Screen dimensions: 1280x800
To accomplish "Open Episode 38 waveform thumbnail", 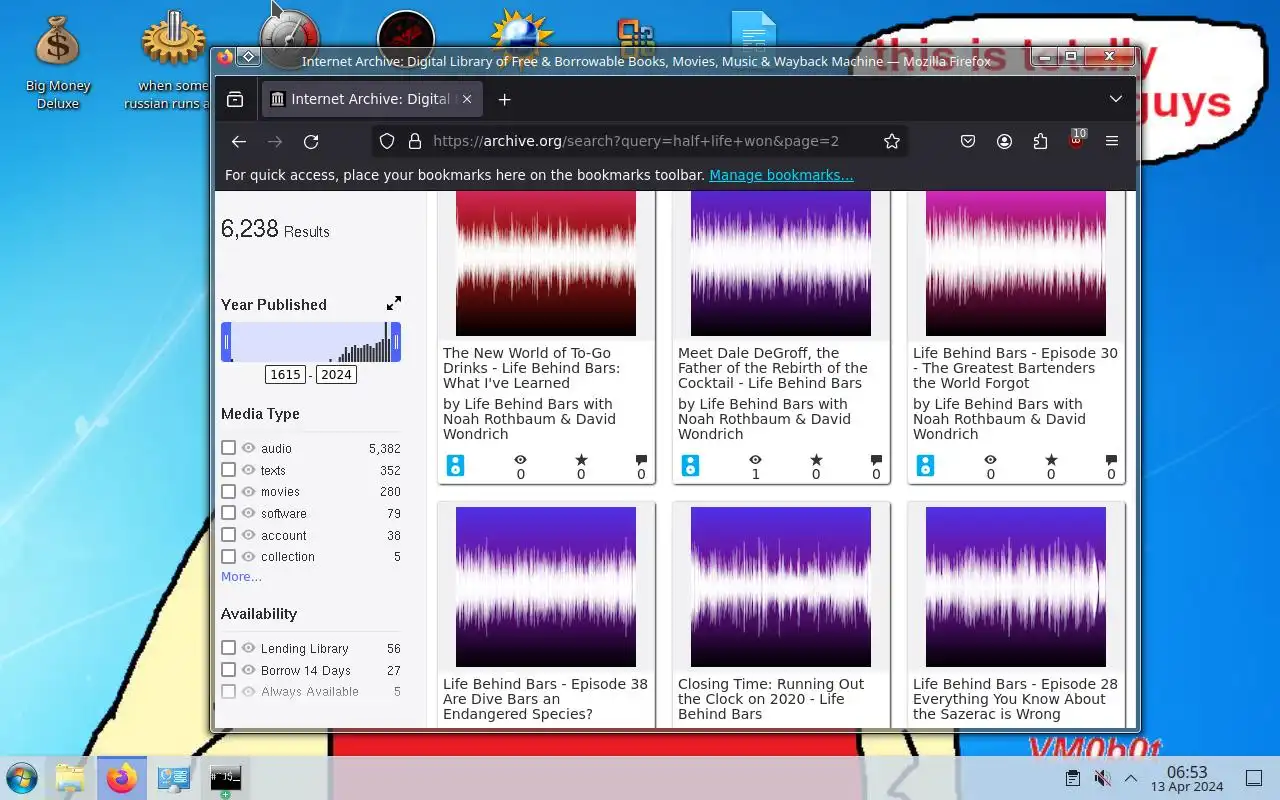I will (x=546, y=587).
